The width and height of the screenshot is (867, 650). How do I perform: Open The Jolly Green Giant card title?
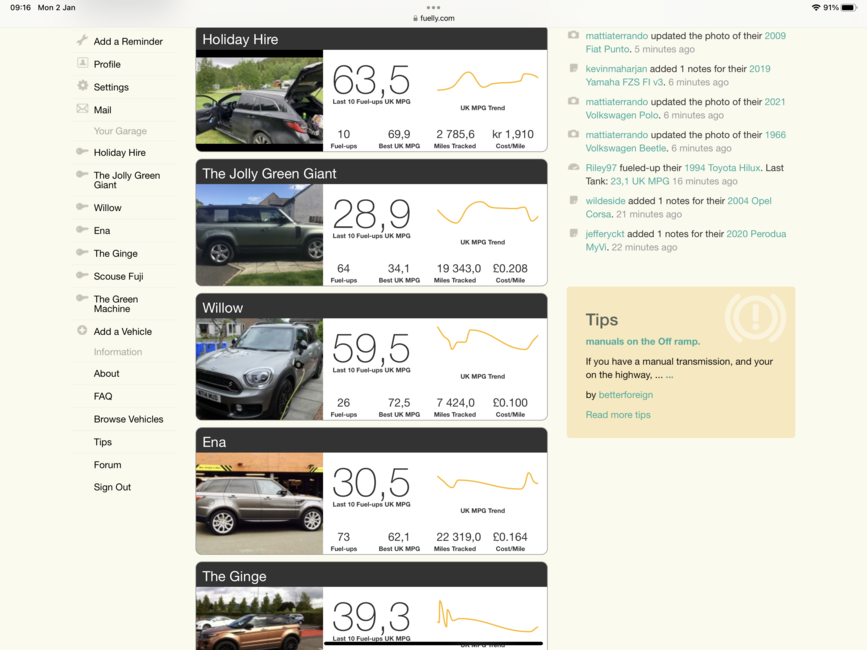tap(269, 174)
